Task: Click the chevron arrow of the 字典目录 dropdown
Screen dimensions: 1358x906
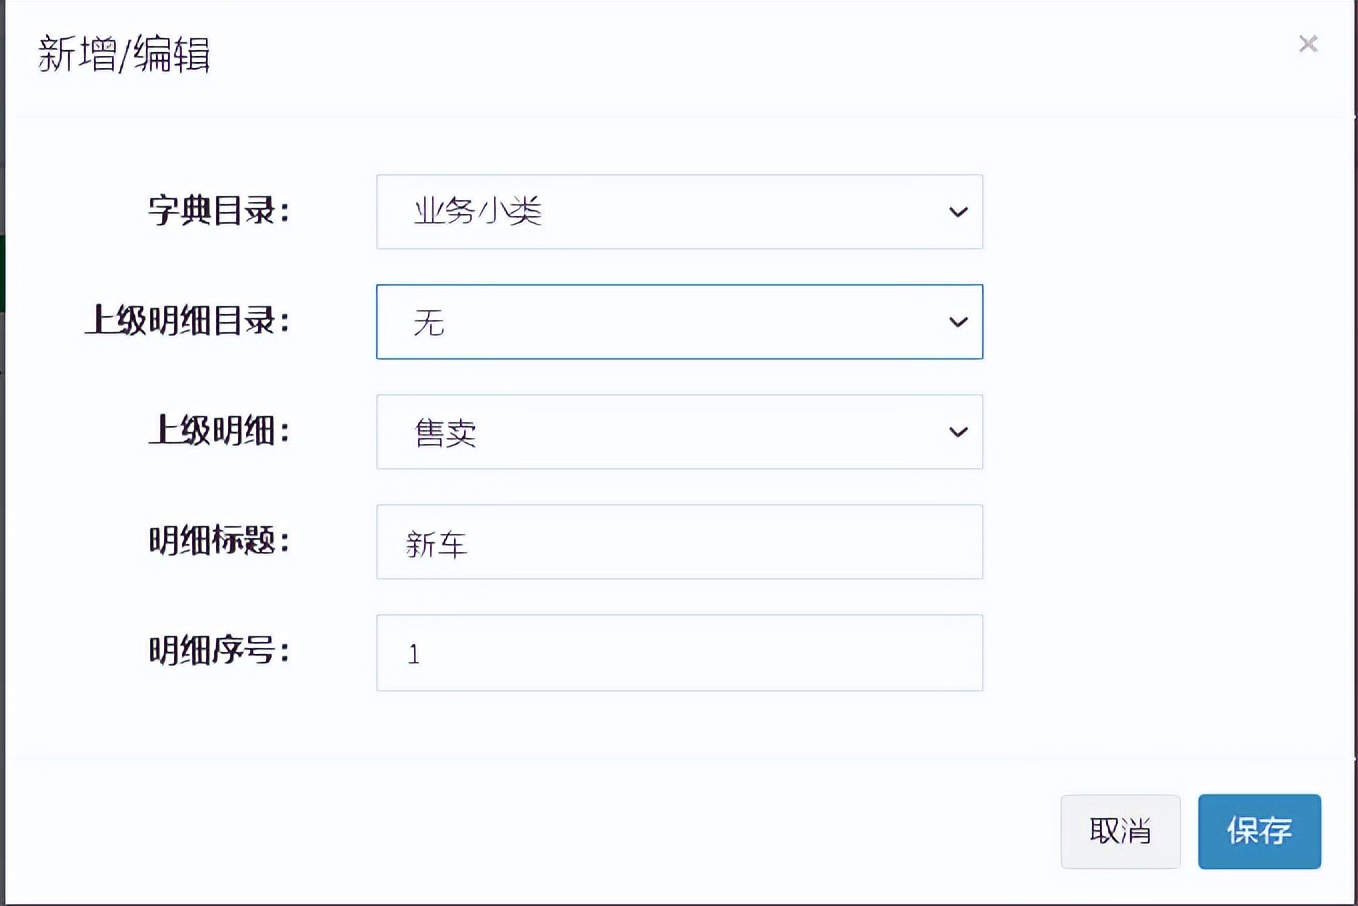Action: point(958,212)
